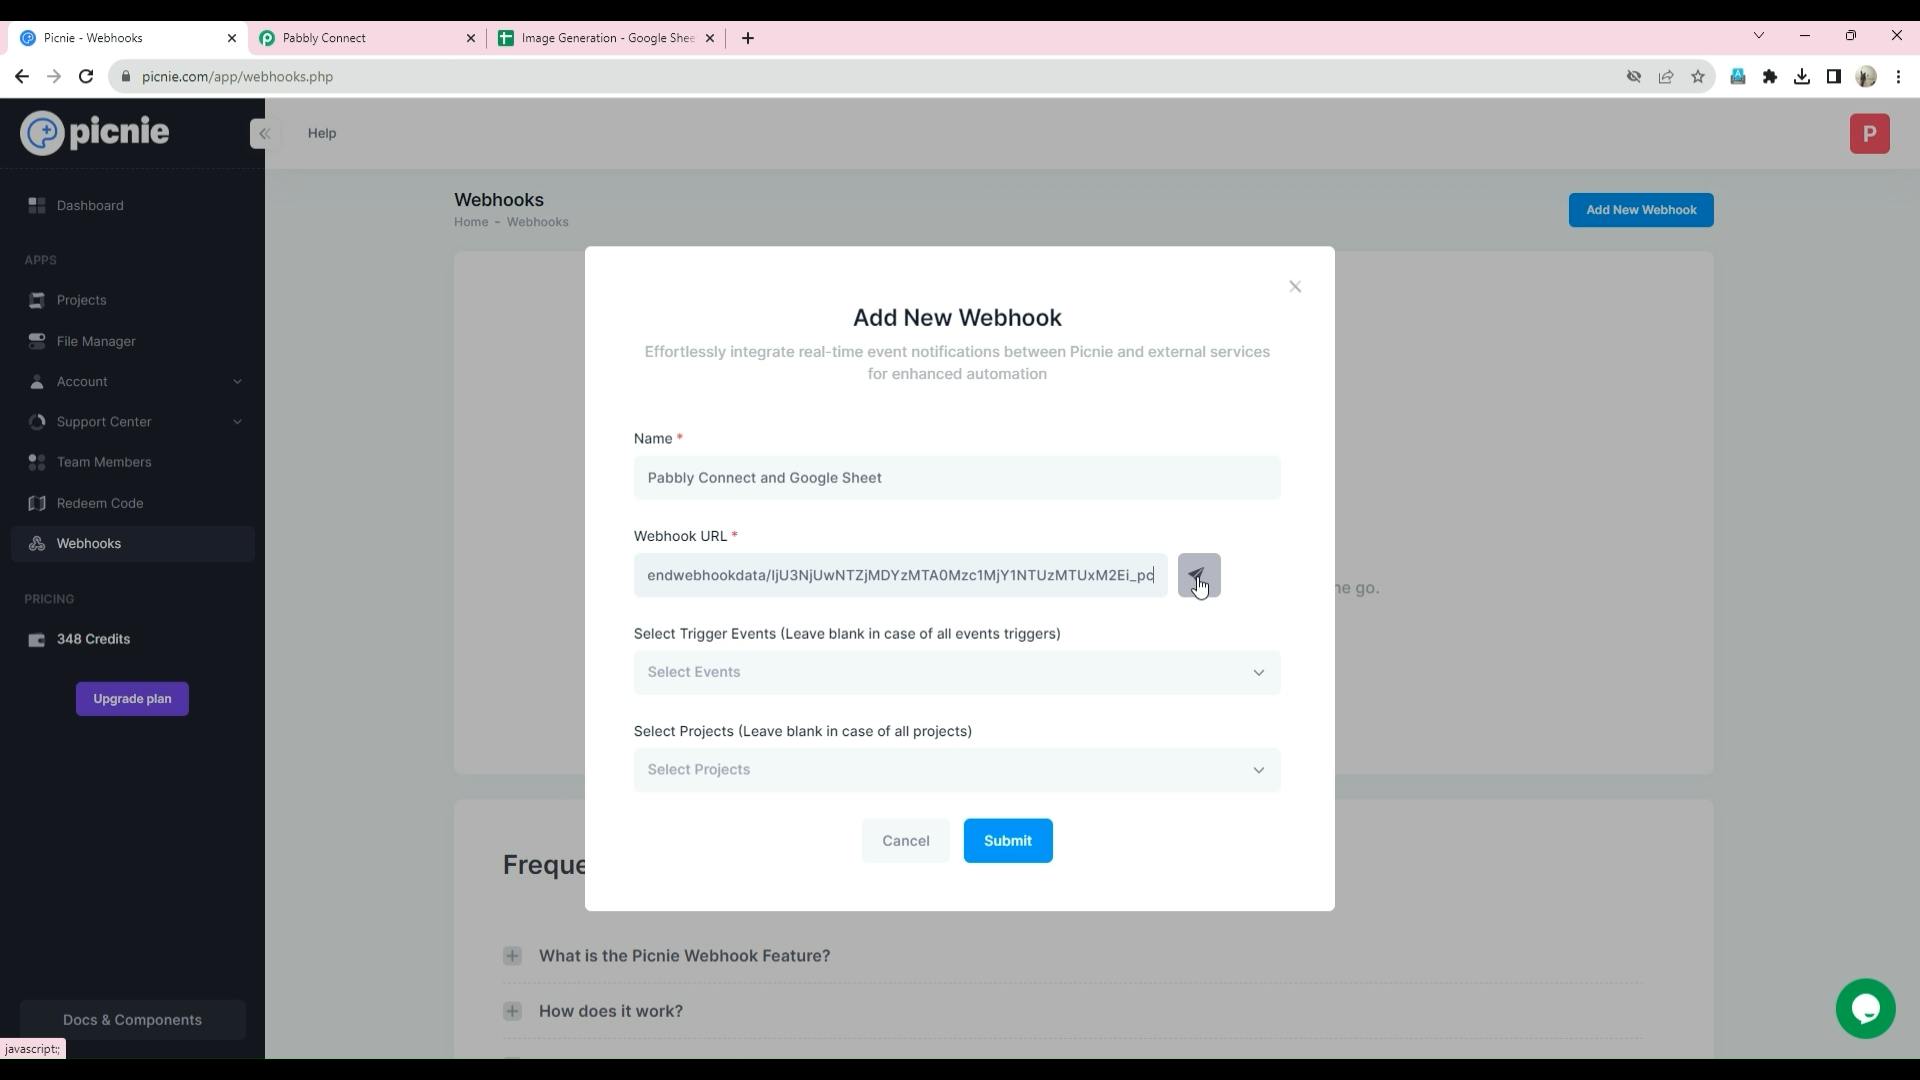Viewport: 1920px width, 1080px height.
Task: Switch to Pabbly Connect tab
Action: tap(365, 38)
